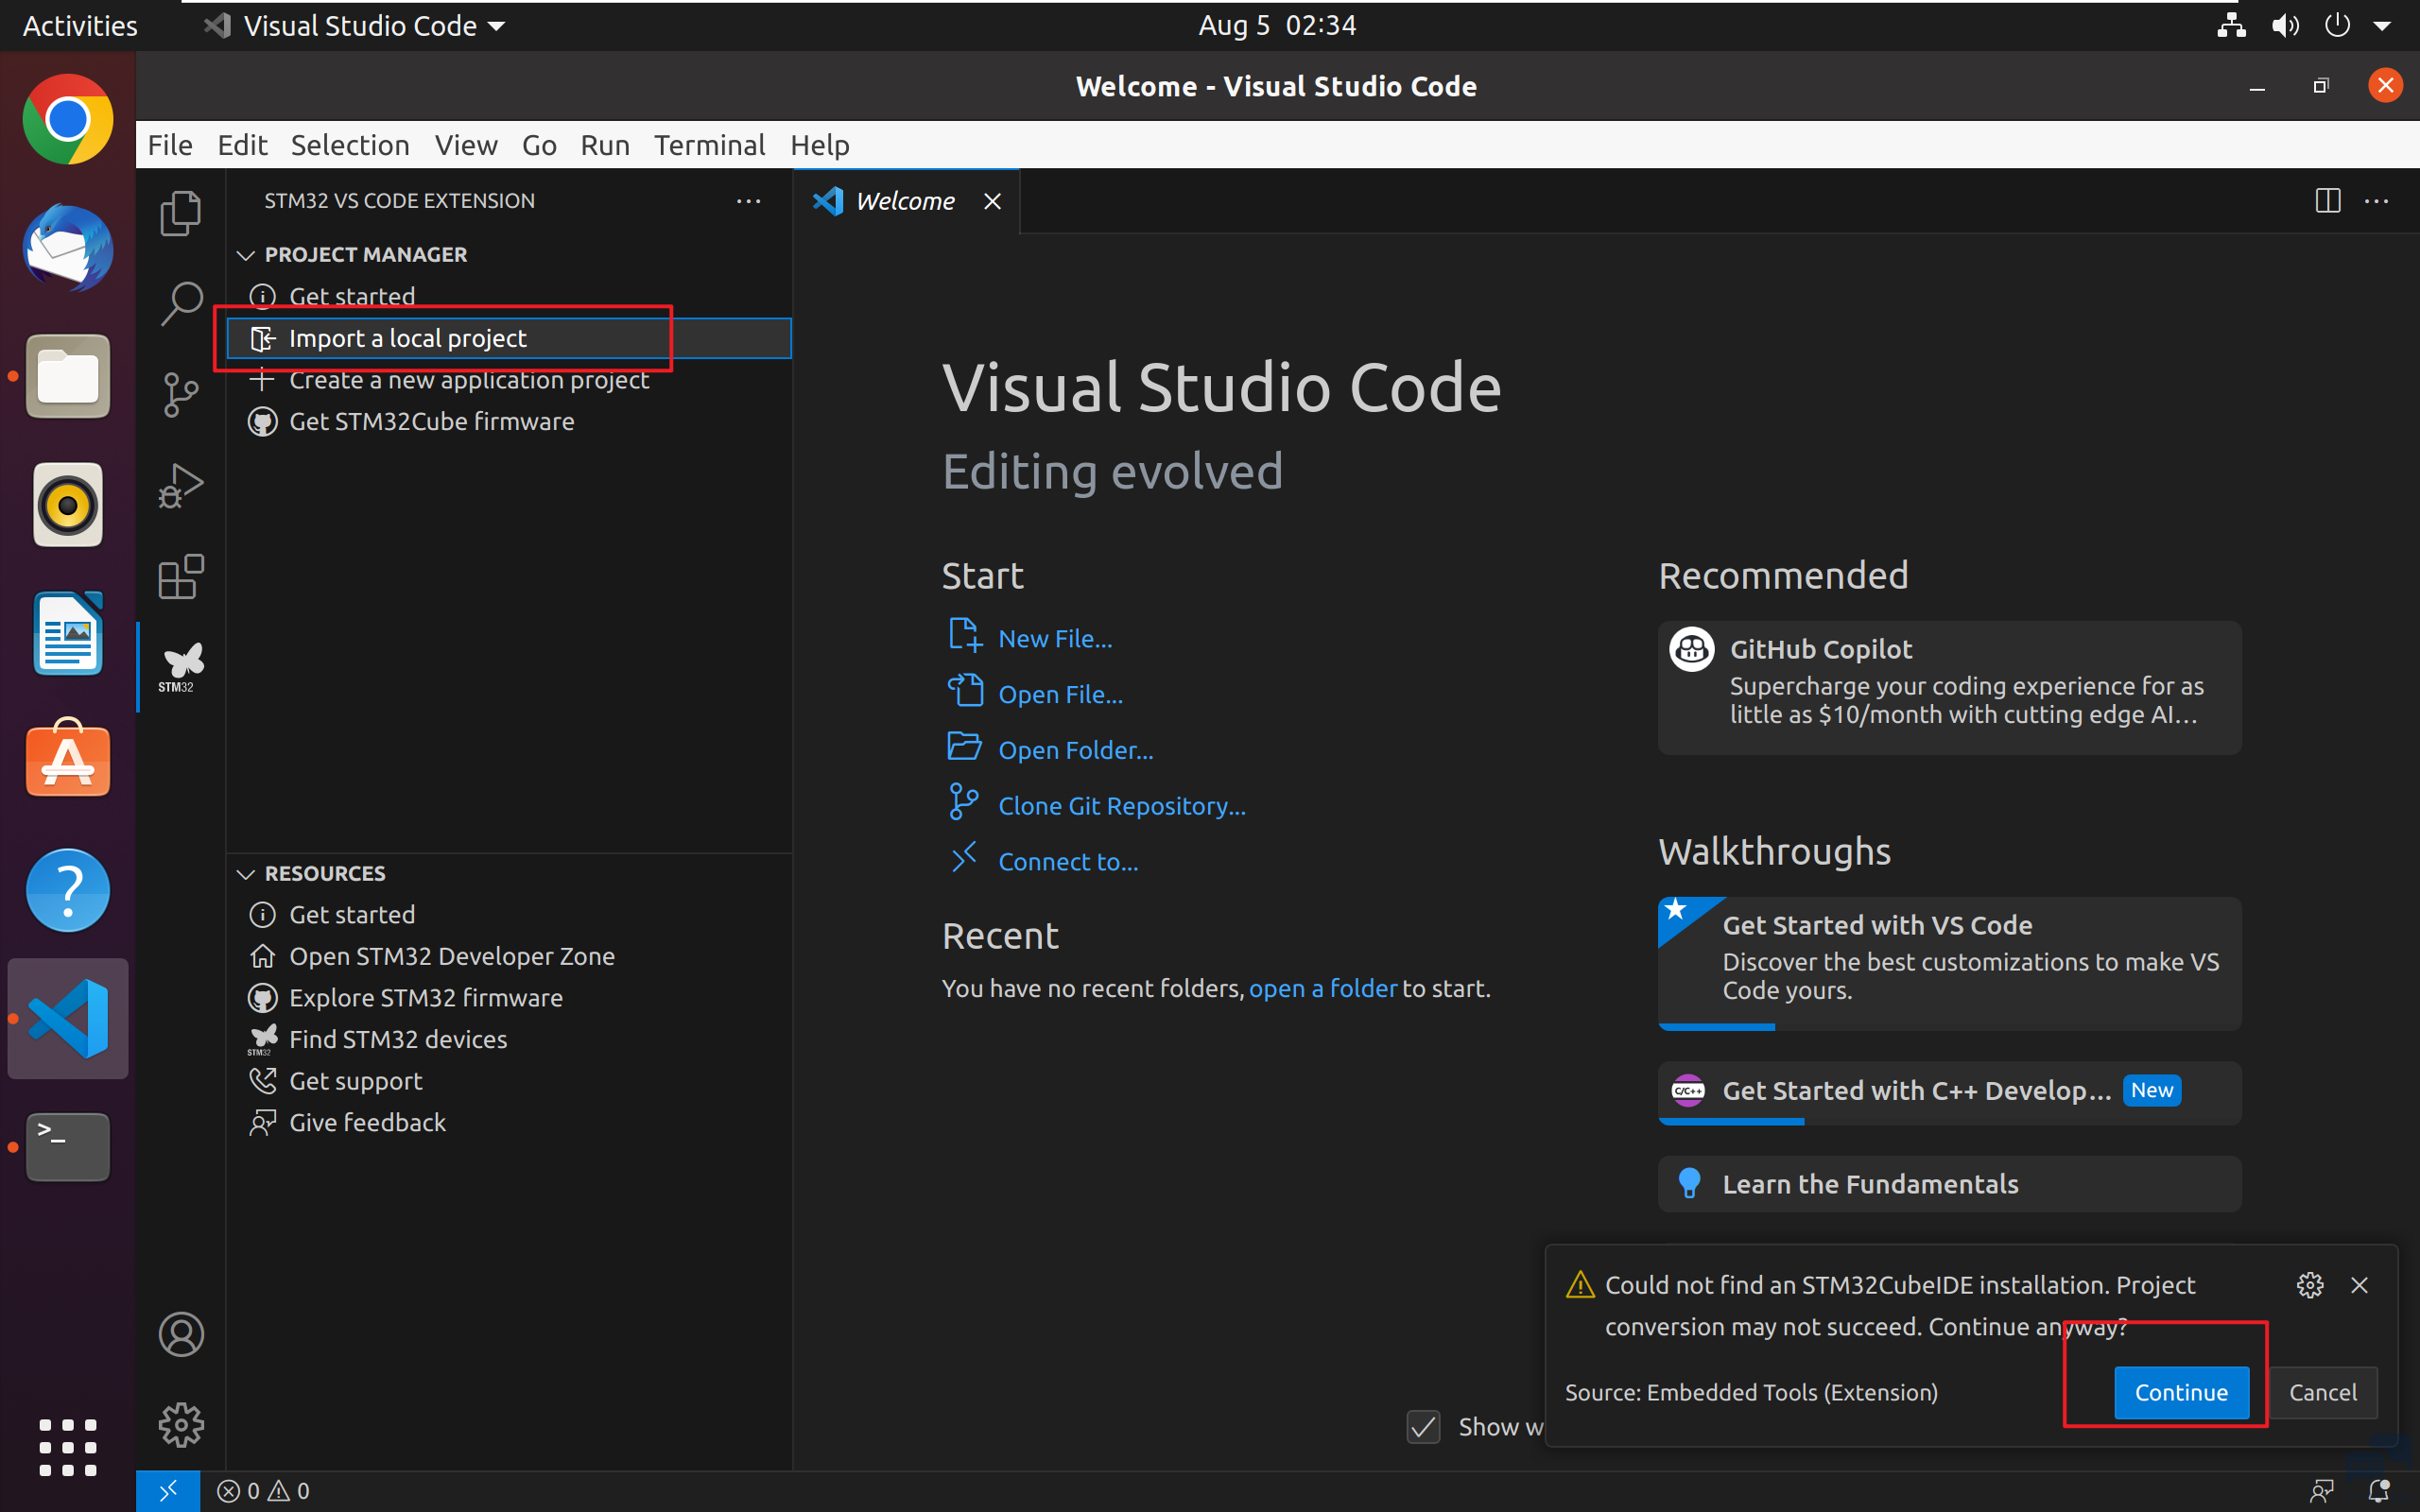The width and height of the screenshot is (2420, 1512).
Task: Click the remote window status bar icon
Action: [x=168, y=1490]
